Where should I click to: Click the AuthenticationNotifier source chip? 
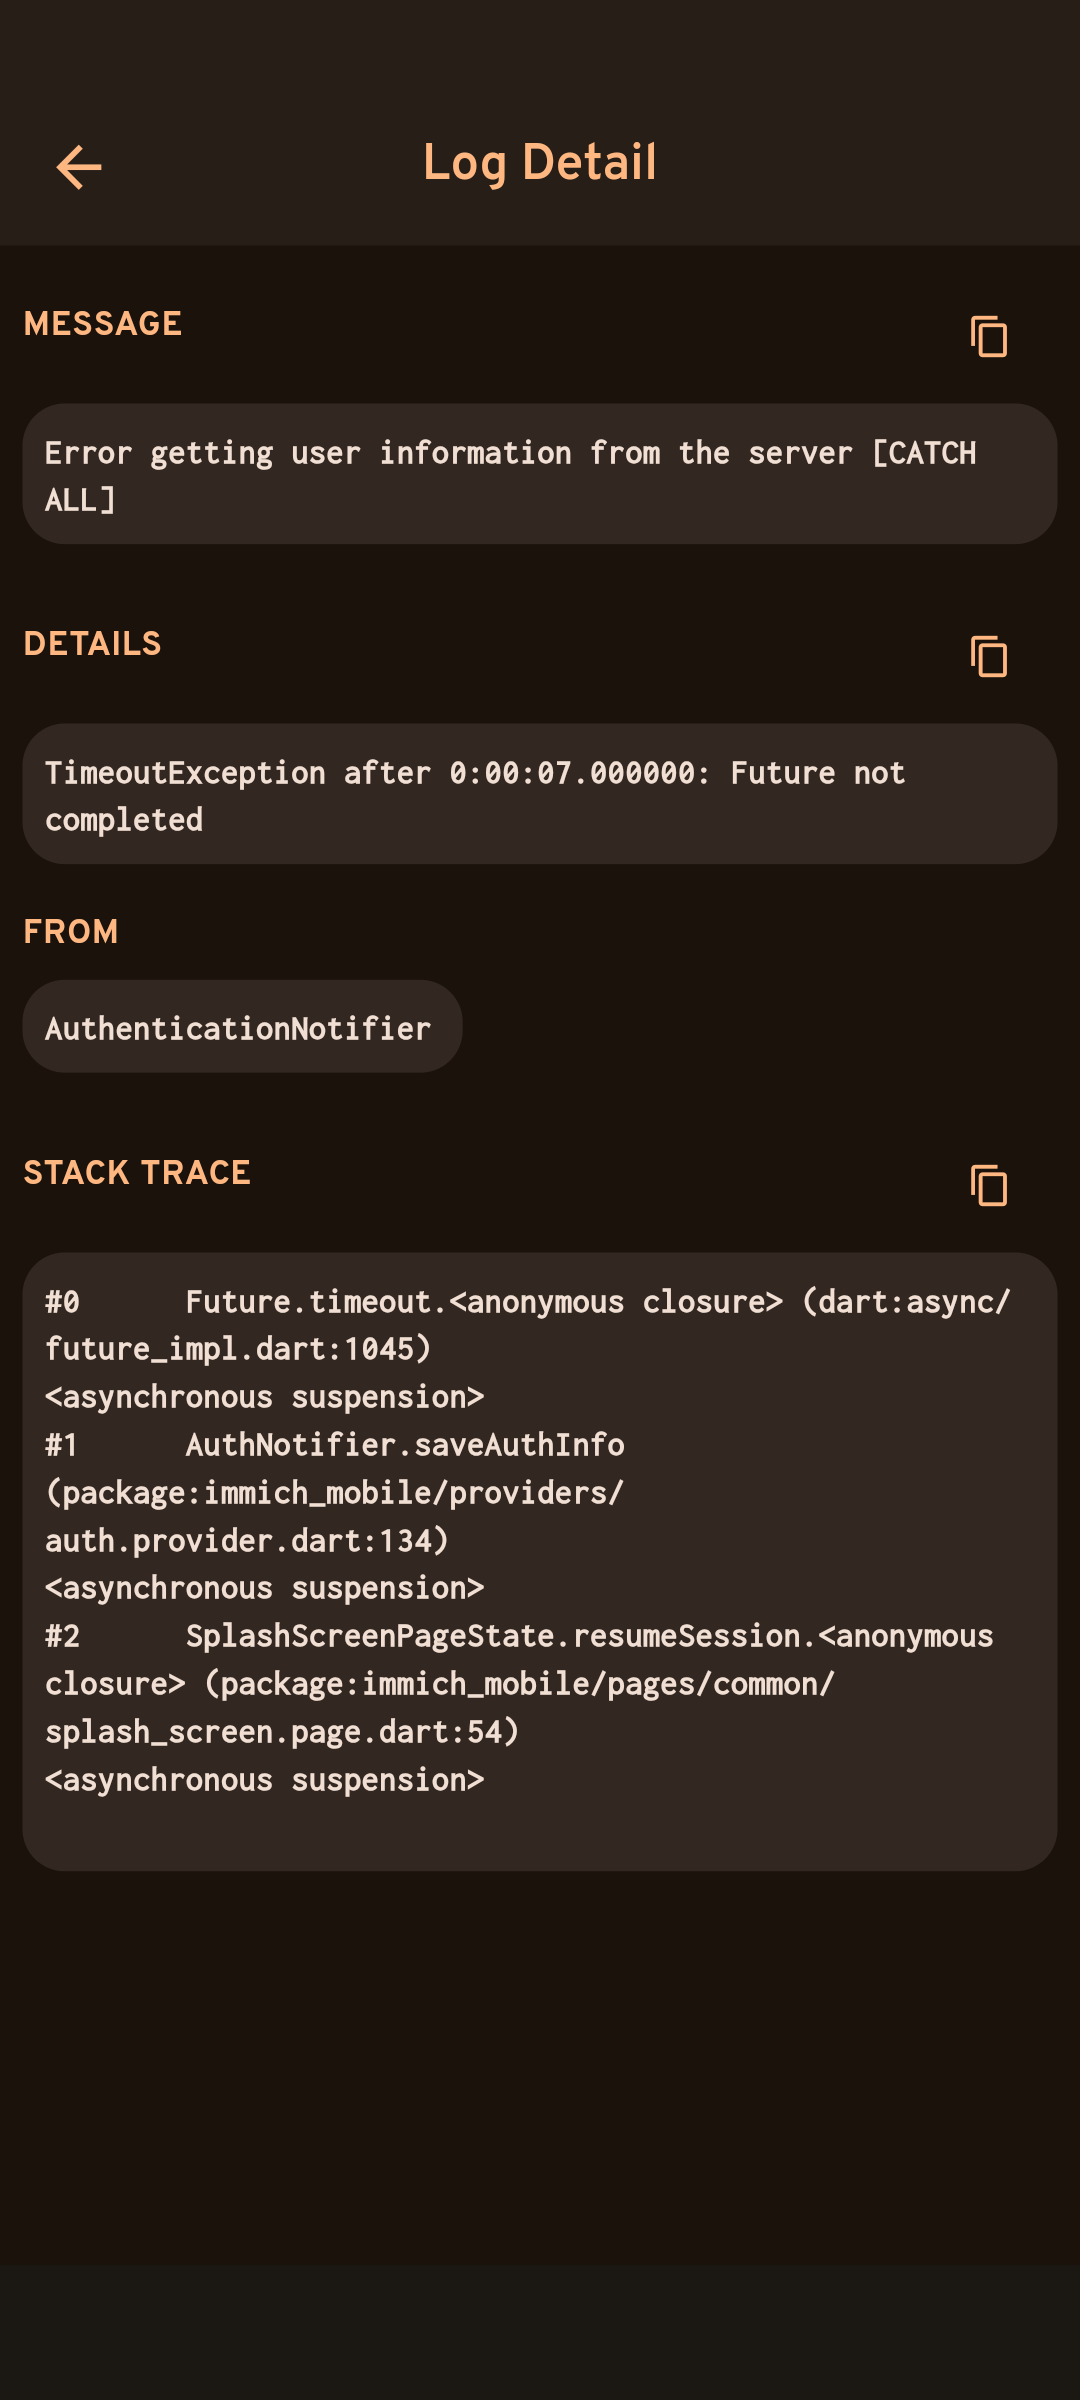tap(238, 1028)
